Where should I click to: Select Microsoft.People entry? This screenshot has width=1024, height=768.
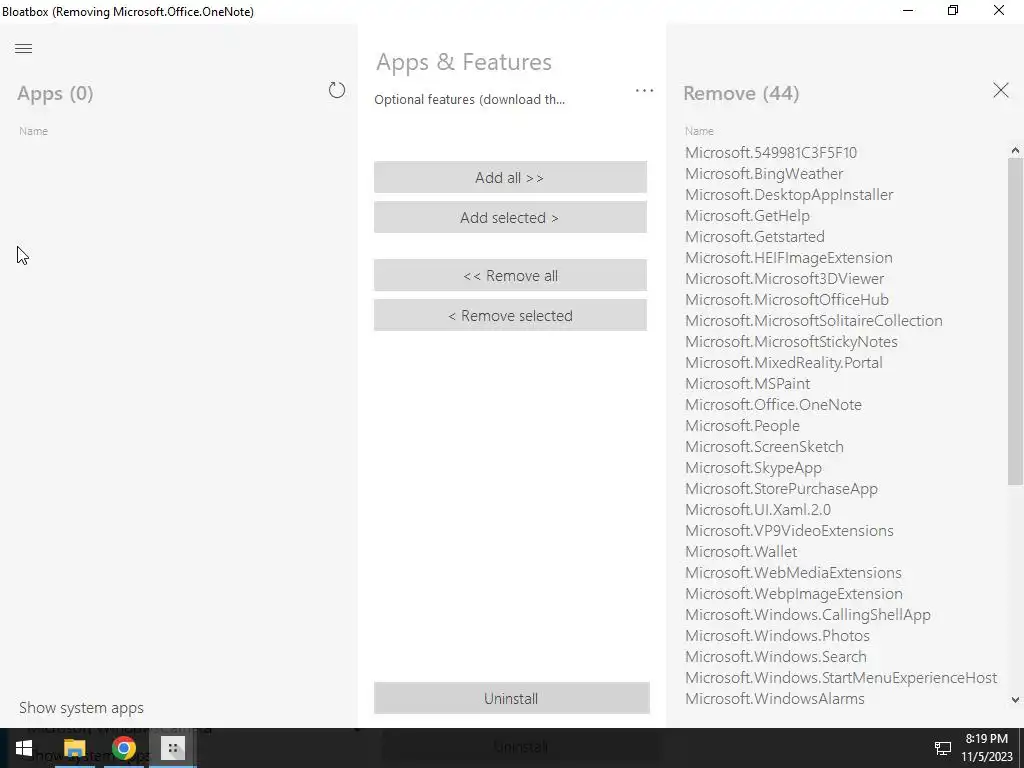(742, 425)
